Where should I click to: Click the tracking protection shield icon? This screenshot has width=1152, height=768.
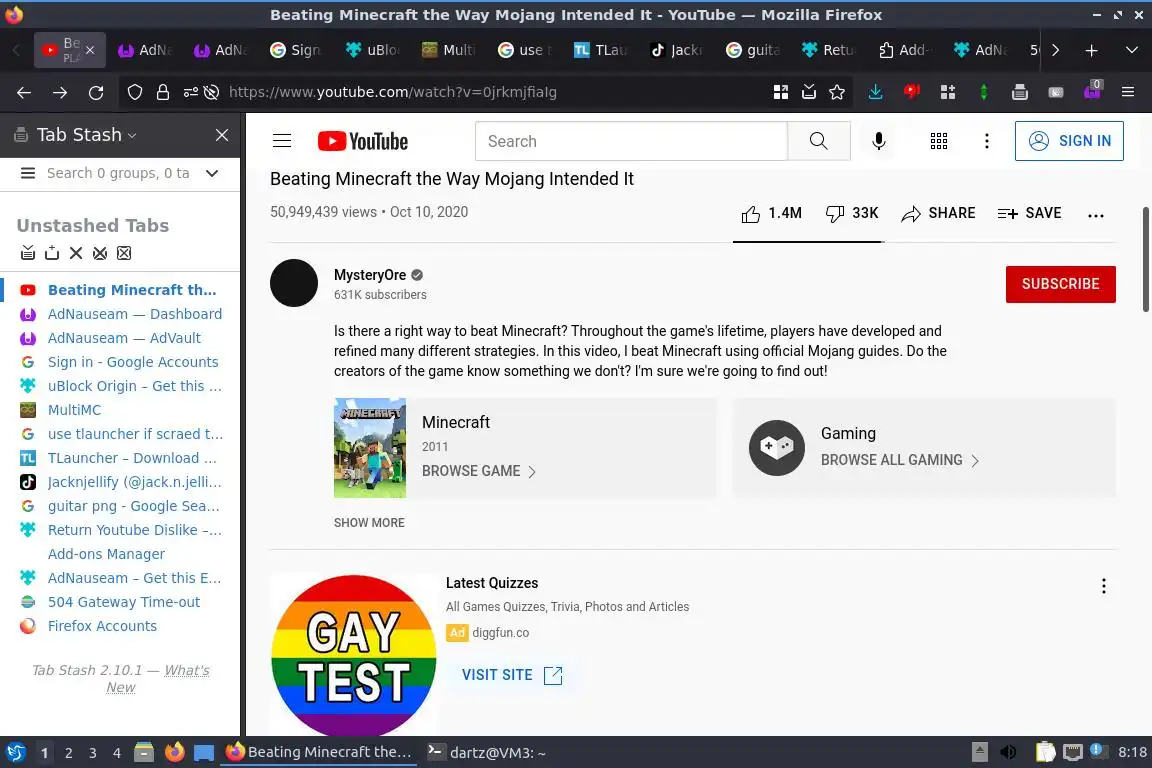(135, 93)
